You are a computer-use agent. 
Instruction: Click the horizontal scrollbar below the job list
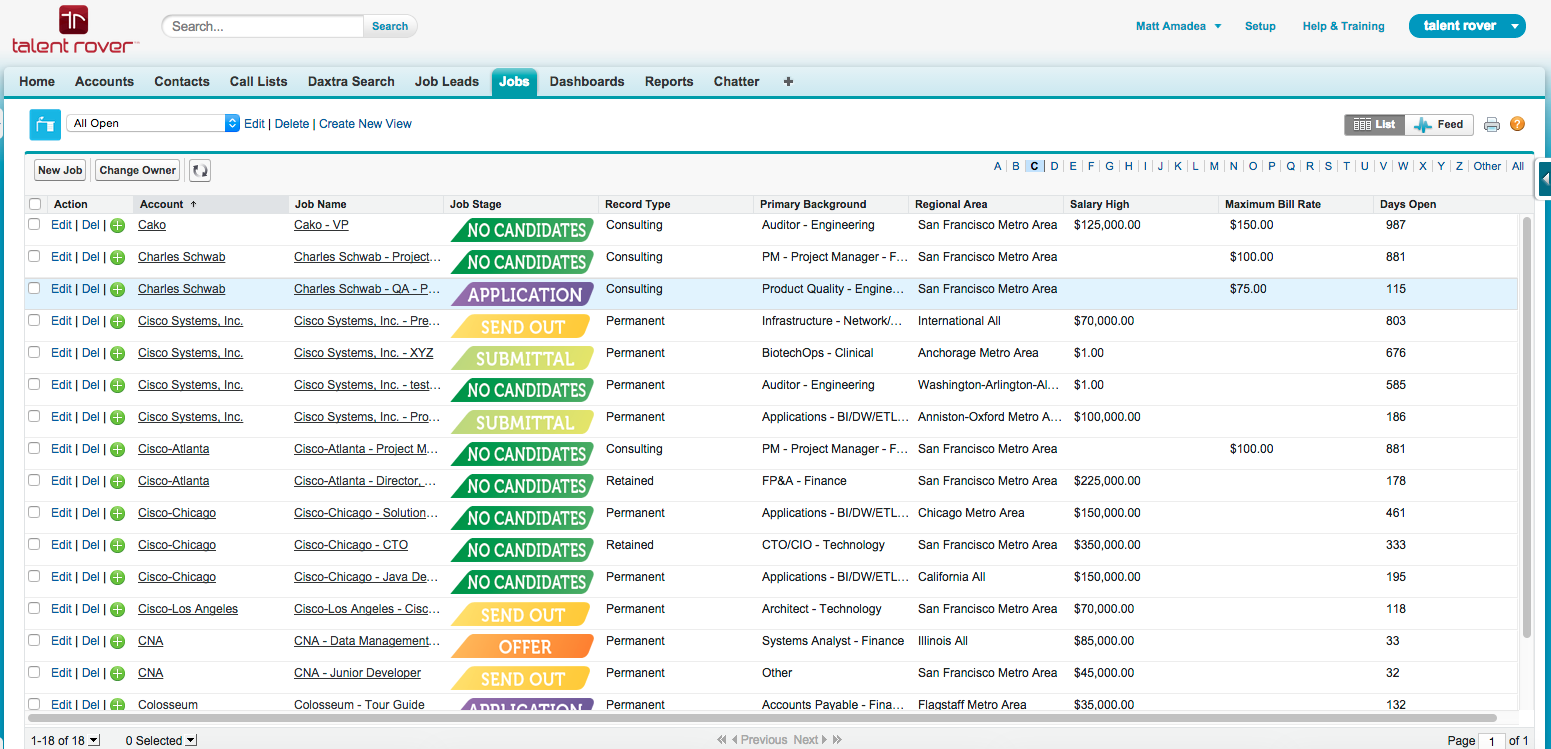point(762,717)
